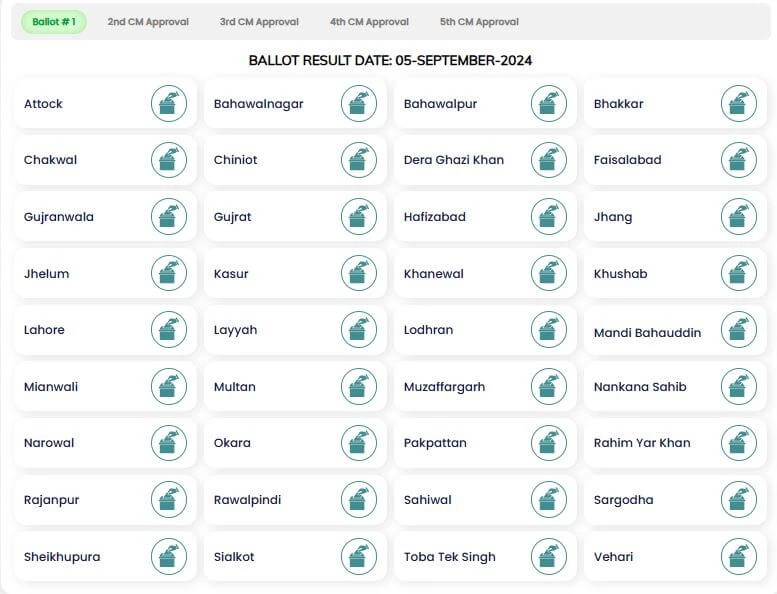Select ballot box icon next to Sialkot
777x594 pixels.
359,557
